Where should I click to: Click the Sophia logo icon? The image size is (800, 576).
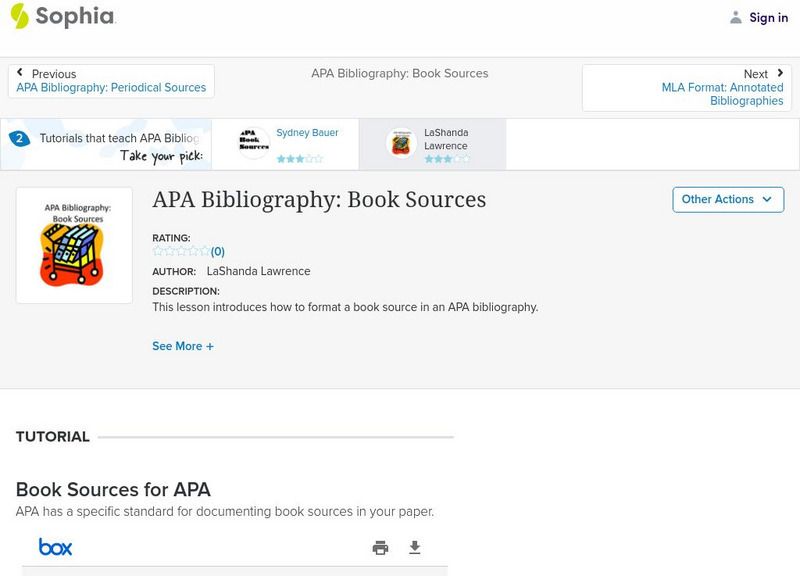coord(19,16)
